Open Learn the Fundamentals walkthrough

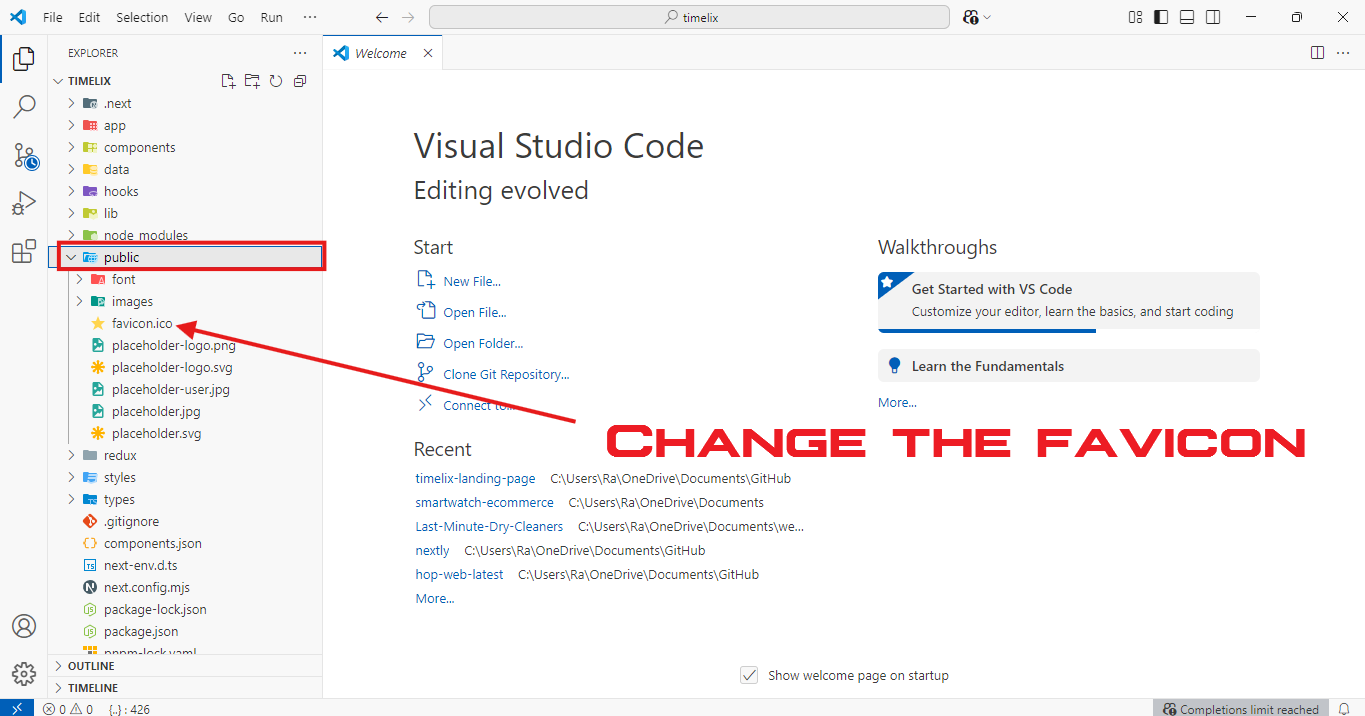[1069, 366]
